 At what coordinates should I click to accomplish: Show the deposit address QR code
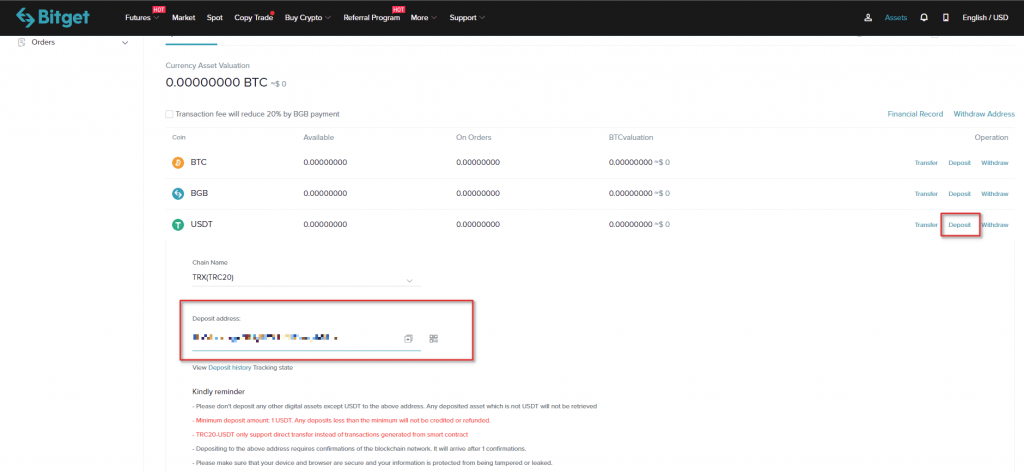coord(434,338)
